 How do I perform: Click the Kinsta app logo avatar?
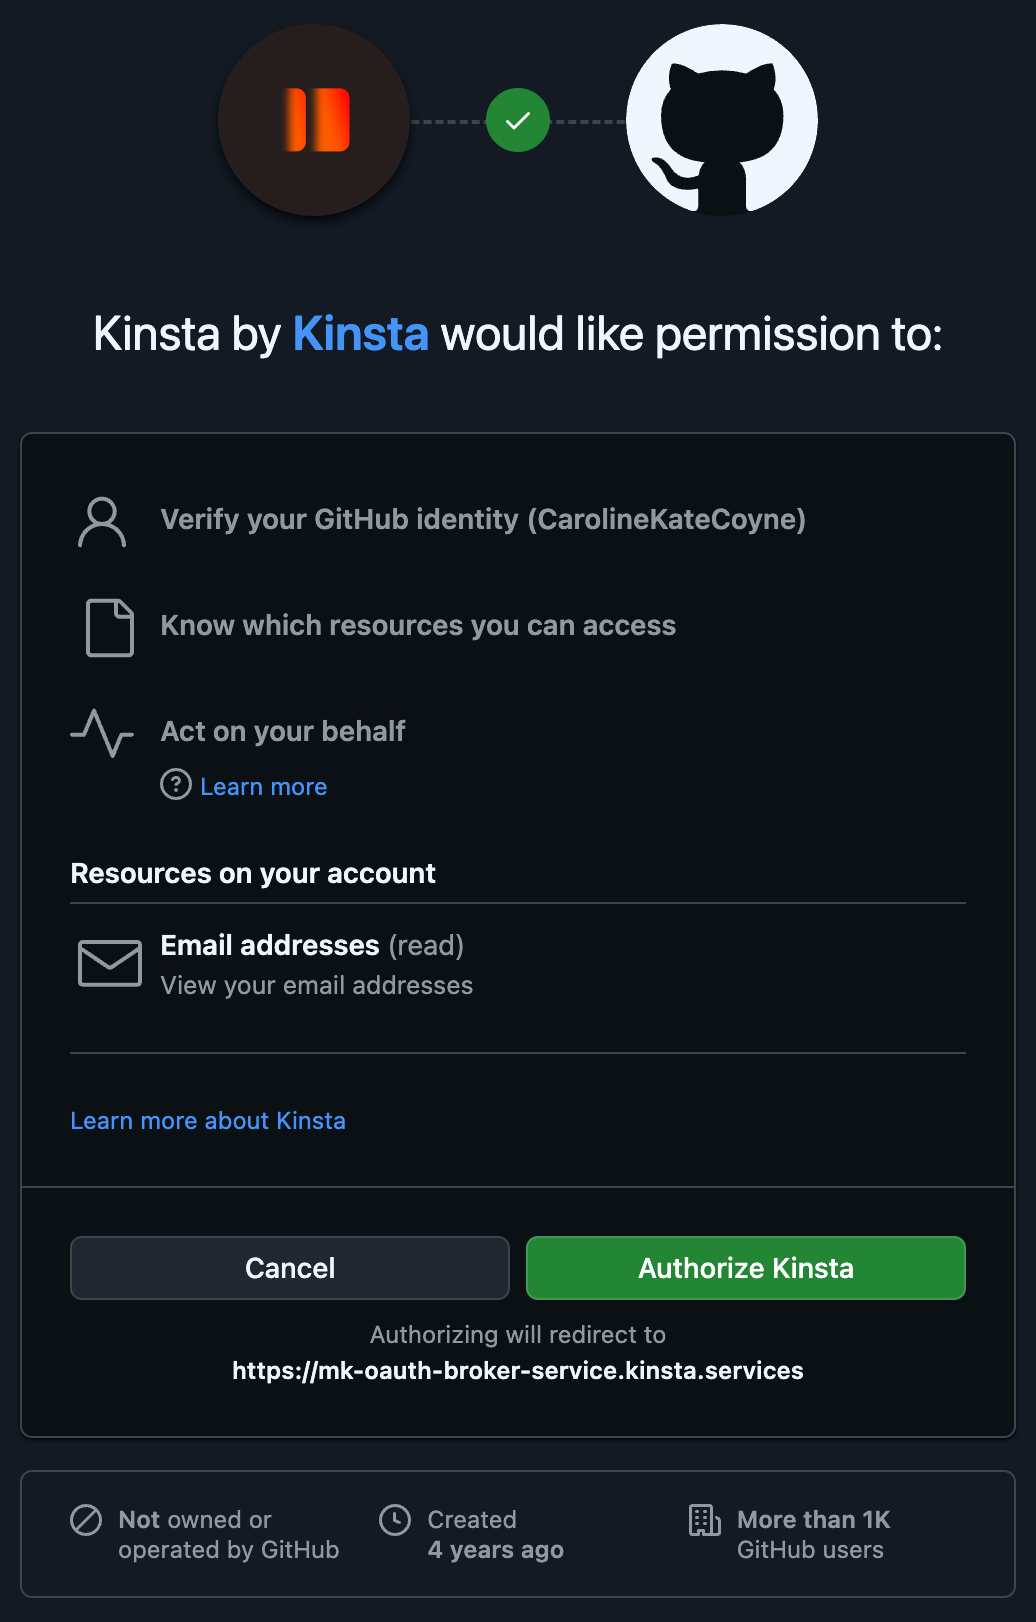click(x=313, y=120)
